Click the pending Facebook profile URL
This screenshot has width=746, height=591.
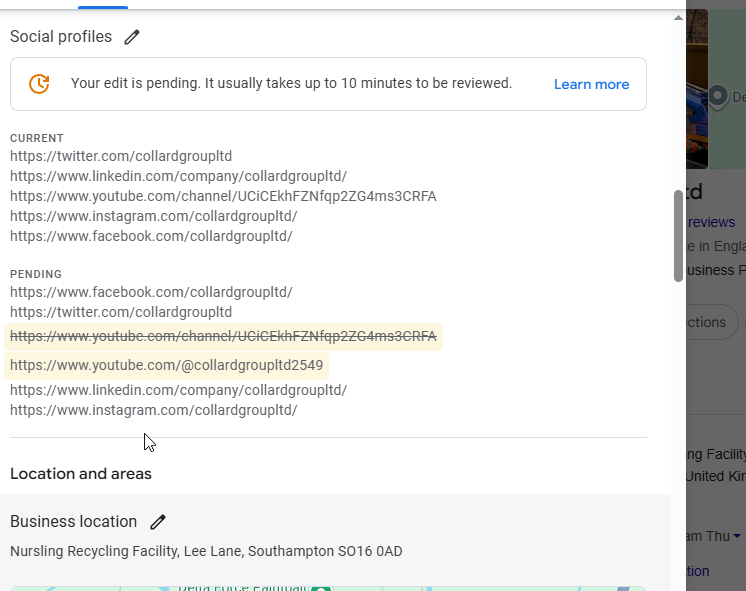151,292
